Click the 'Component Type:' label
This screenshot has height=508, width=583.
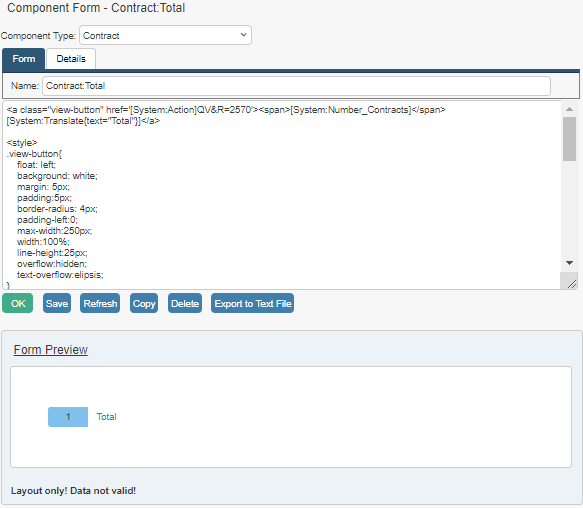pos(38,36)
